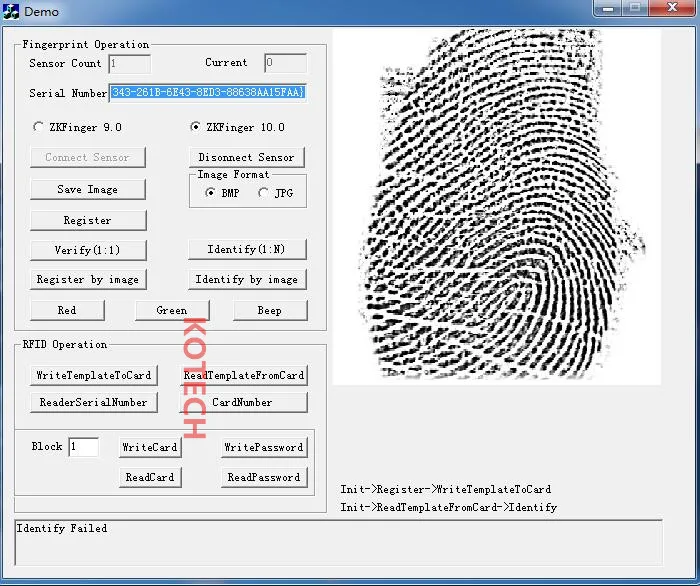Click ReaderSerialNumber button
The height and width of the screenshot is (586, 700).
point(94,403)
